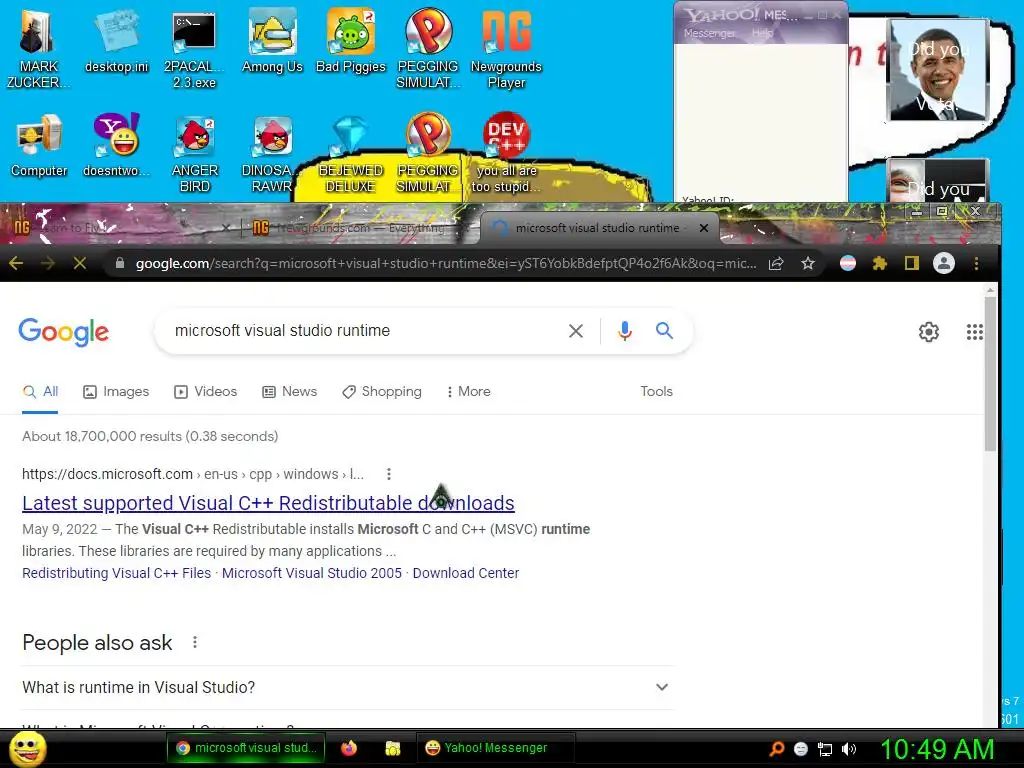Open the Microsoft Visual Studio 2005 sublink

pos(312,573)
